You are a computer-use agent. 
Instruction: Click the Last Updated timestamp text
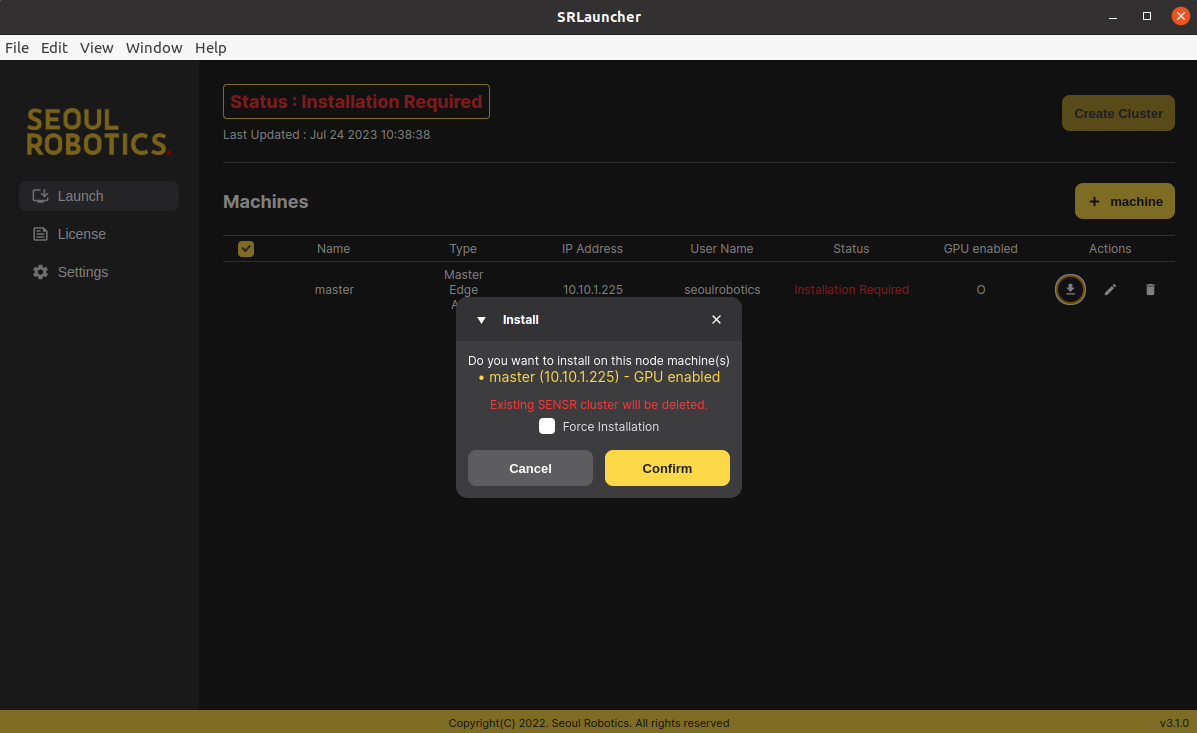click(327, 134)
